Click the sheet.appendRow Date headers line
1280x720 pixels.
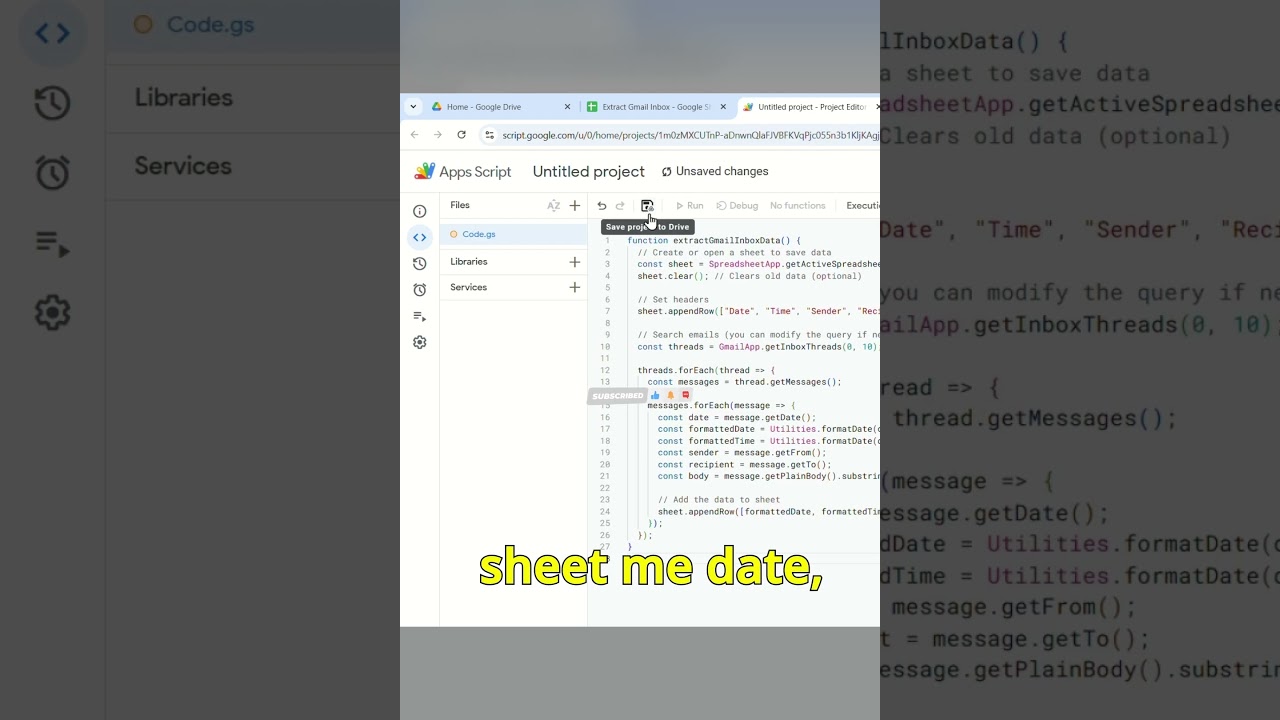click(x=759, y=311)
